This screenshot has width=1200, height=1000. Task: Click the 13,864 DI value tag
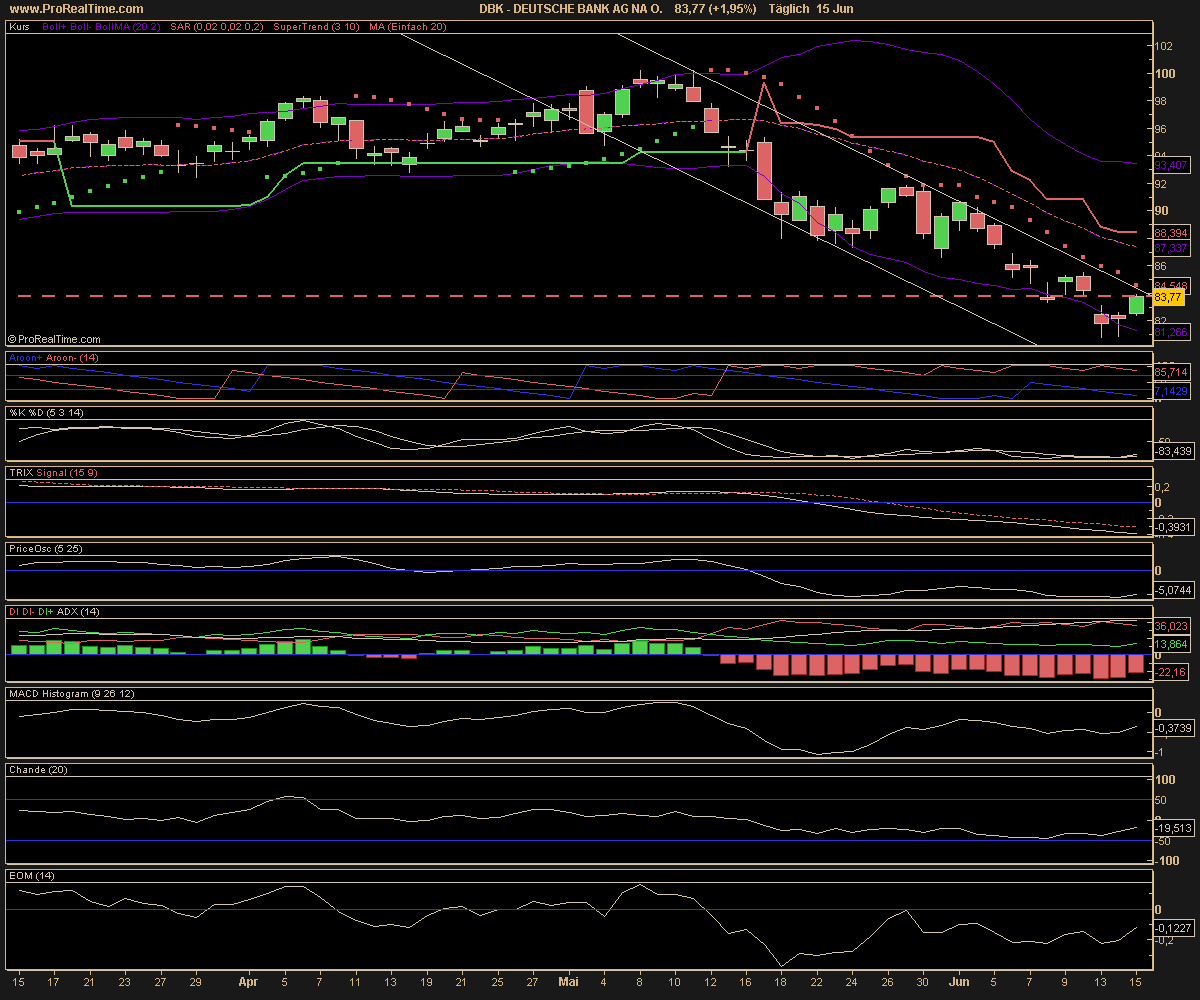[x=1171, y=645]
